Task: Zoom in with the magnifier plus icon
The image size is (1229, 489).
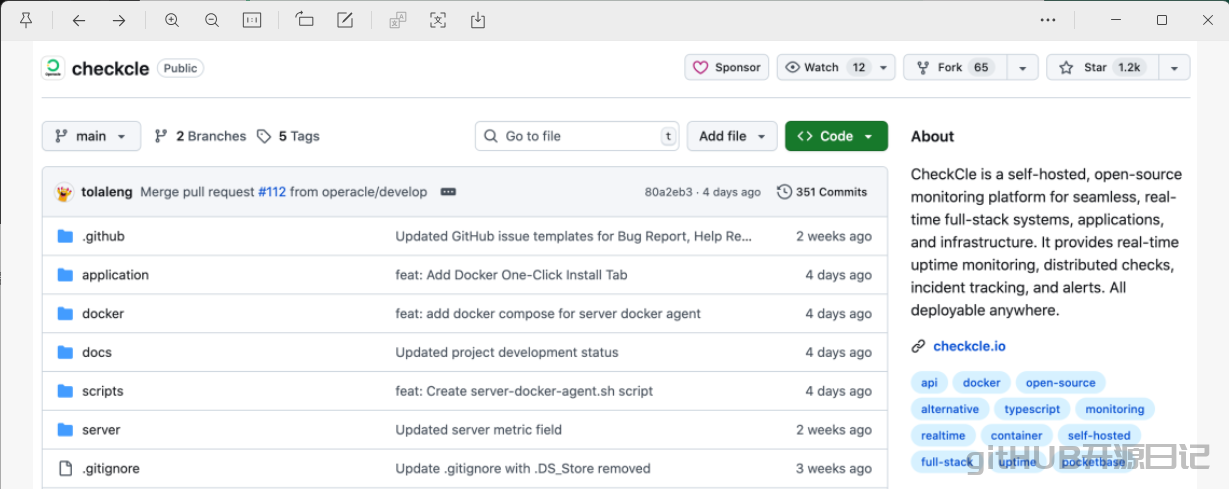Action: [x=172, y=20]
